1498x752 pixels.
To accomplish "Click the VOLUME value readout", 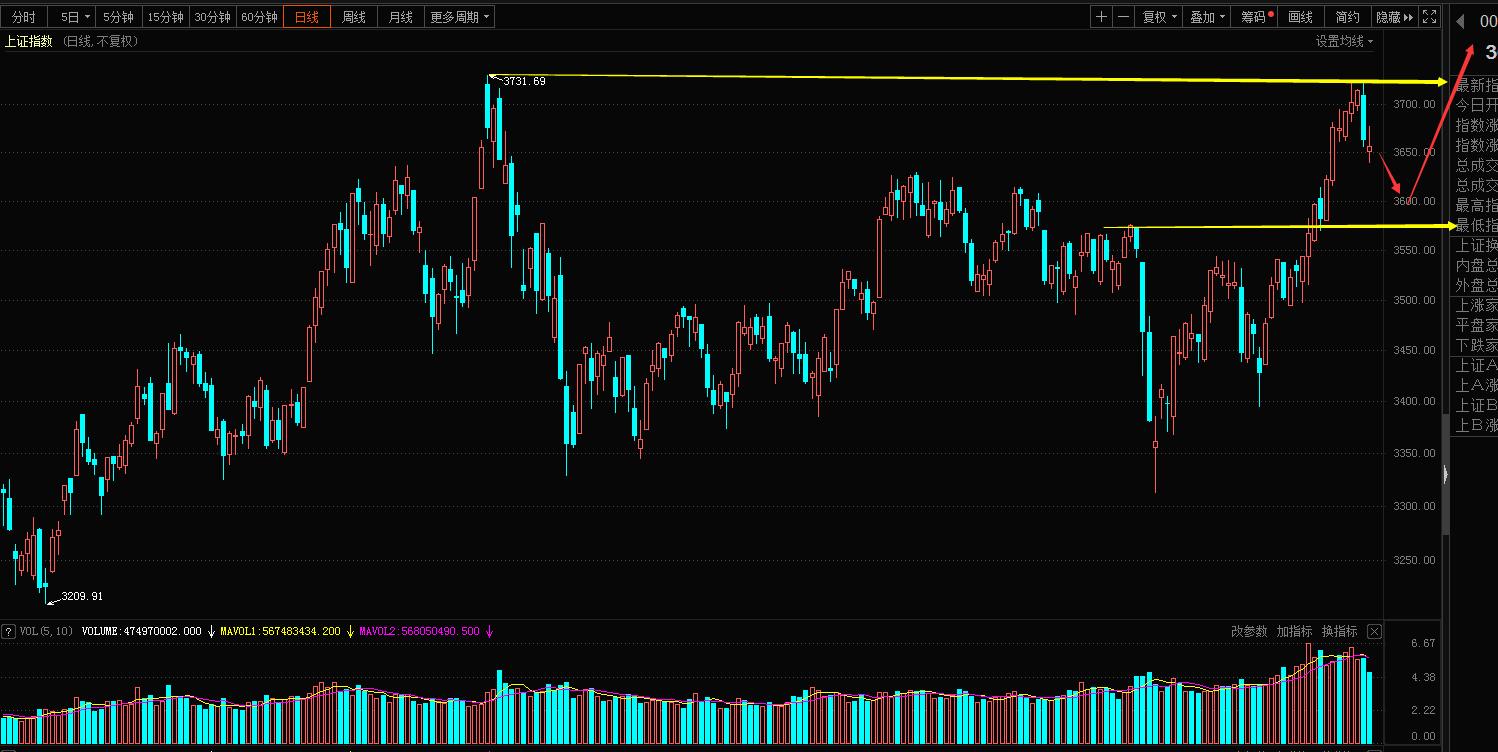I will [x=141, y=631].
